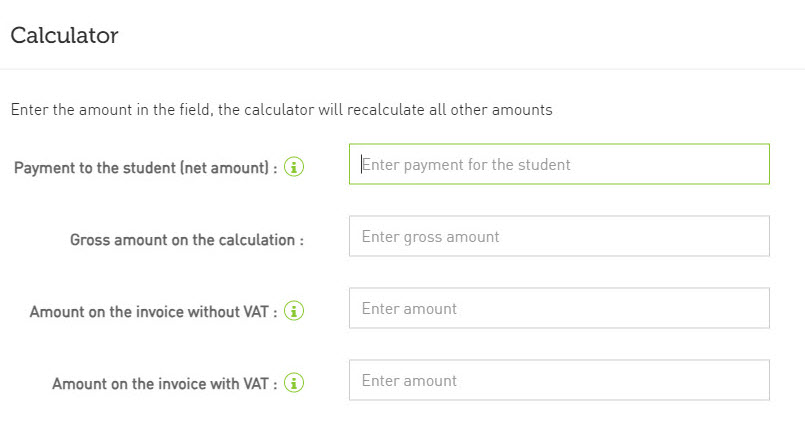Open info tooltip for payment to student
The image size is (805, 429).
click(294, 167)
